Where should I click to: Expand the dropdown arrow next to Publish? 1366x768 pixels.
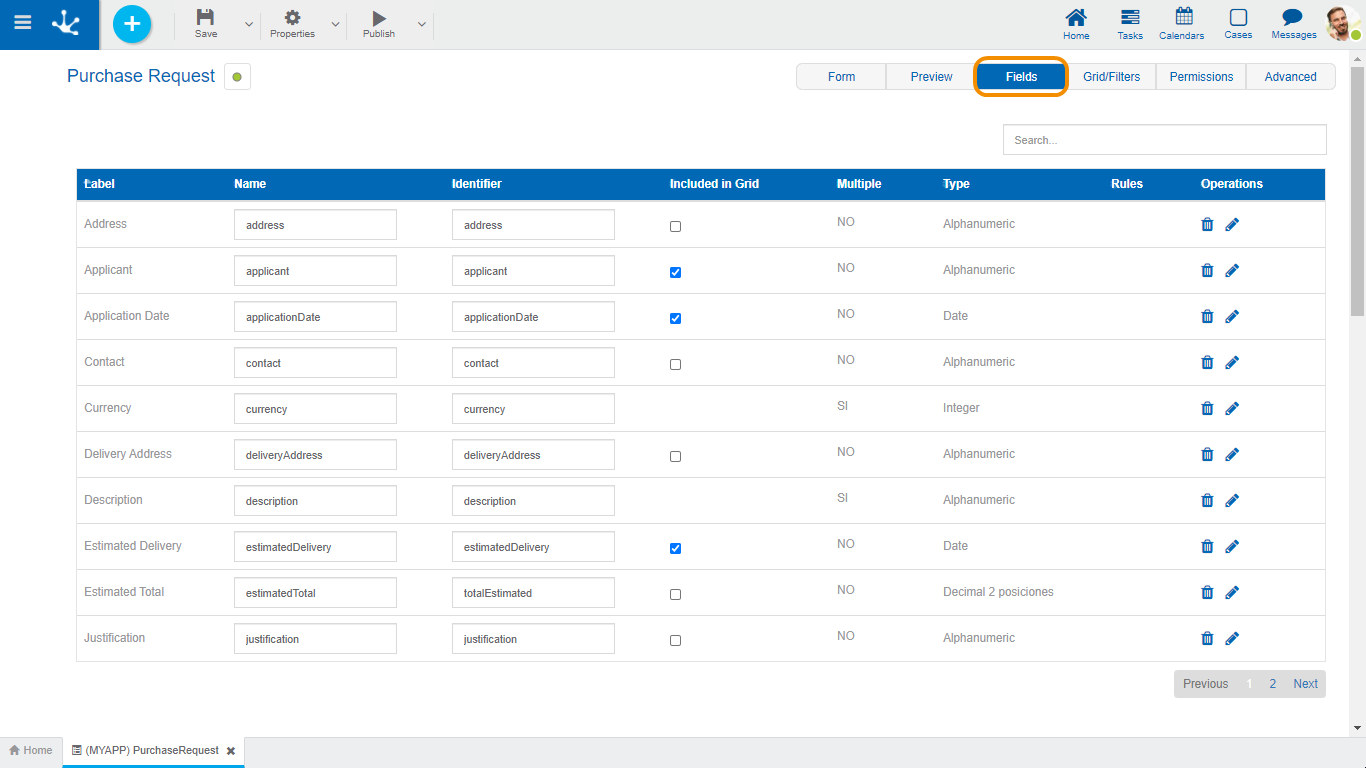pyautogui.click(x=422, y=24)
